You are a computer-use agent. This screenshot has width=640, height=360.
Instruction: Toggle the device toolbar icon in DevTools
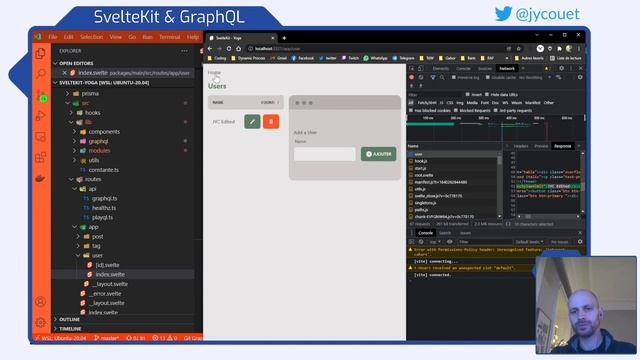[421, 69]
